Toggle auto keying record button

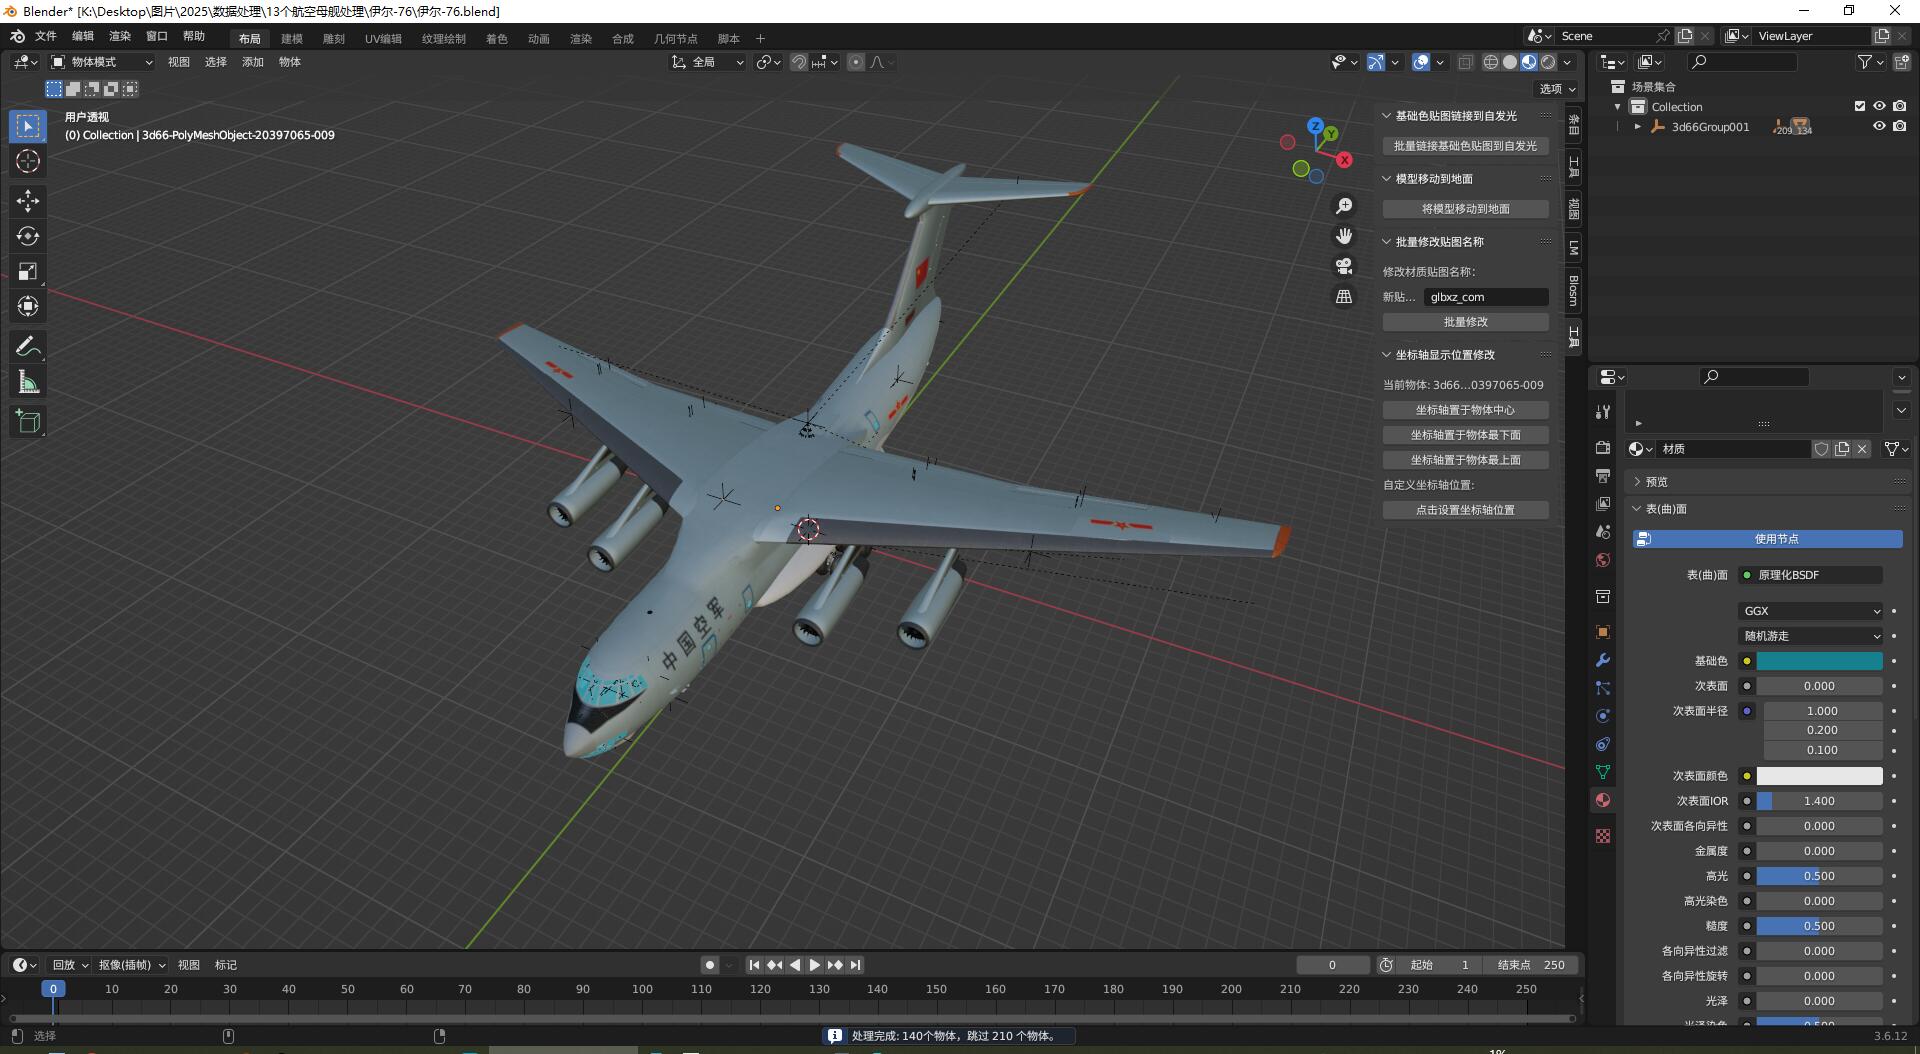710,965
